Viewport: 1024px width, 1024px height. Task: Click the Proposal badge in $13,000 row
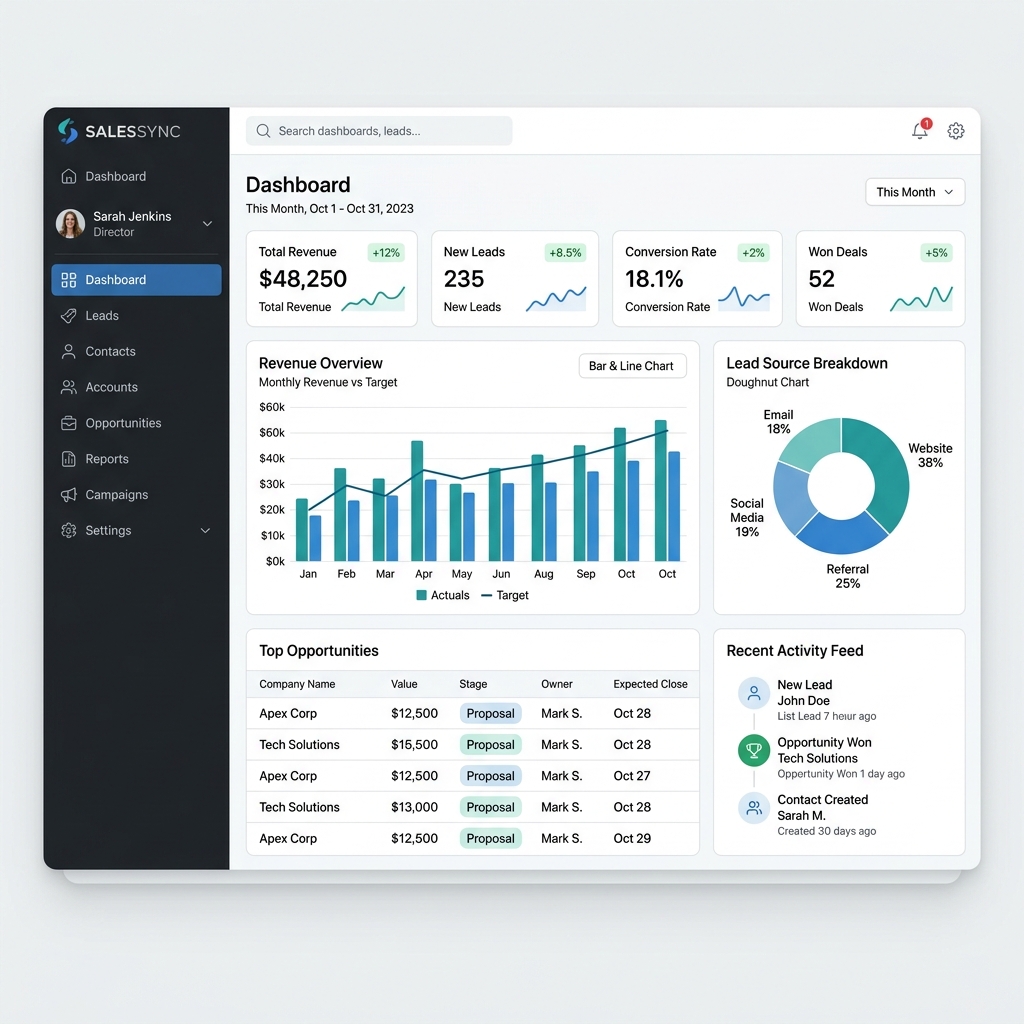[490, 807]
